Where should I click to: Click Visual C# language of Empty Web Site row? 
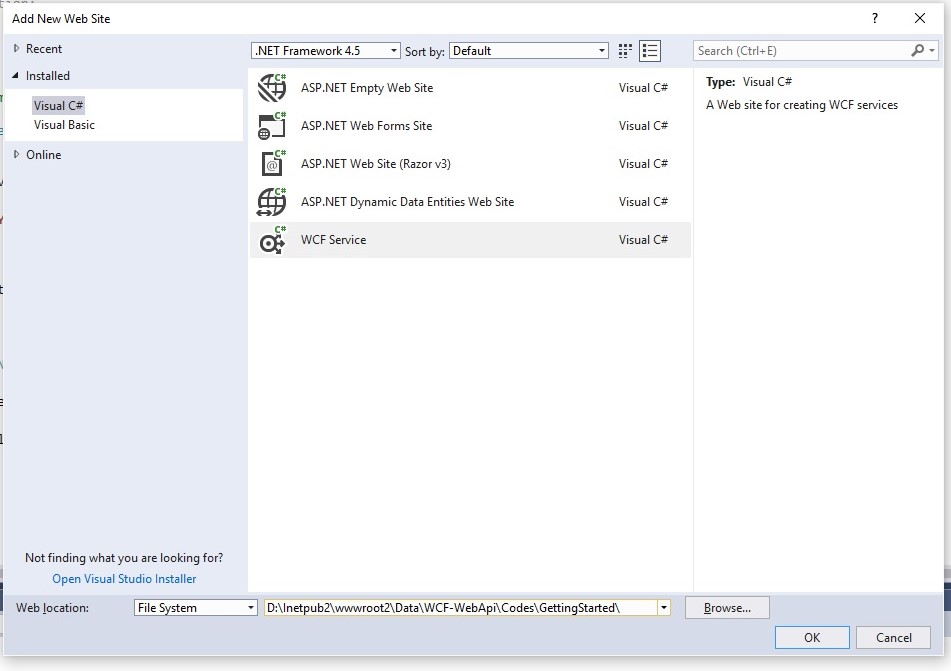coord(643,88)
